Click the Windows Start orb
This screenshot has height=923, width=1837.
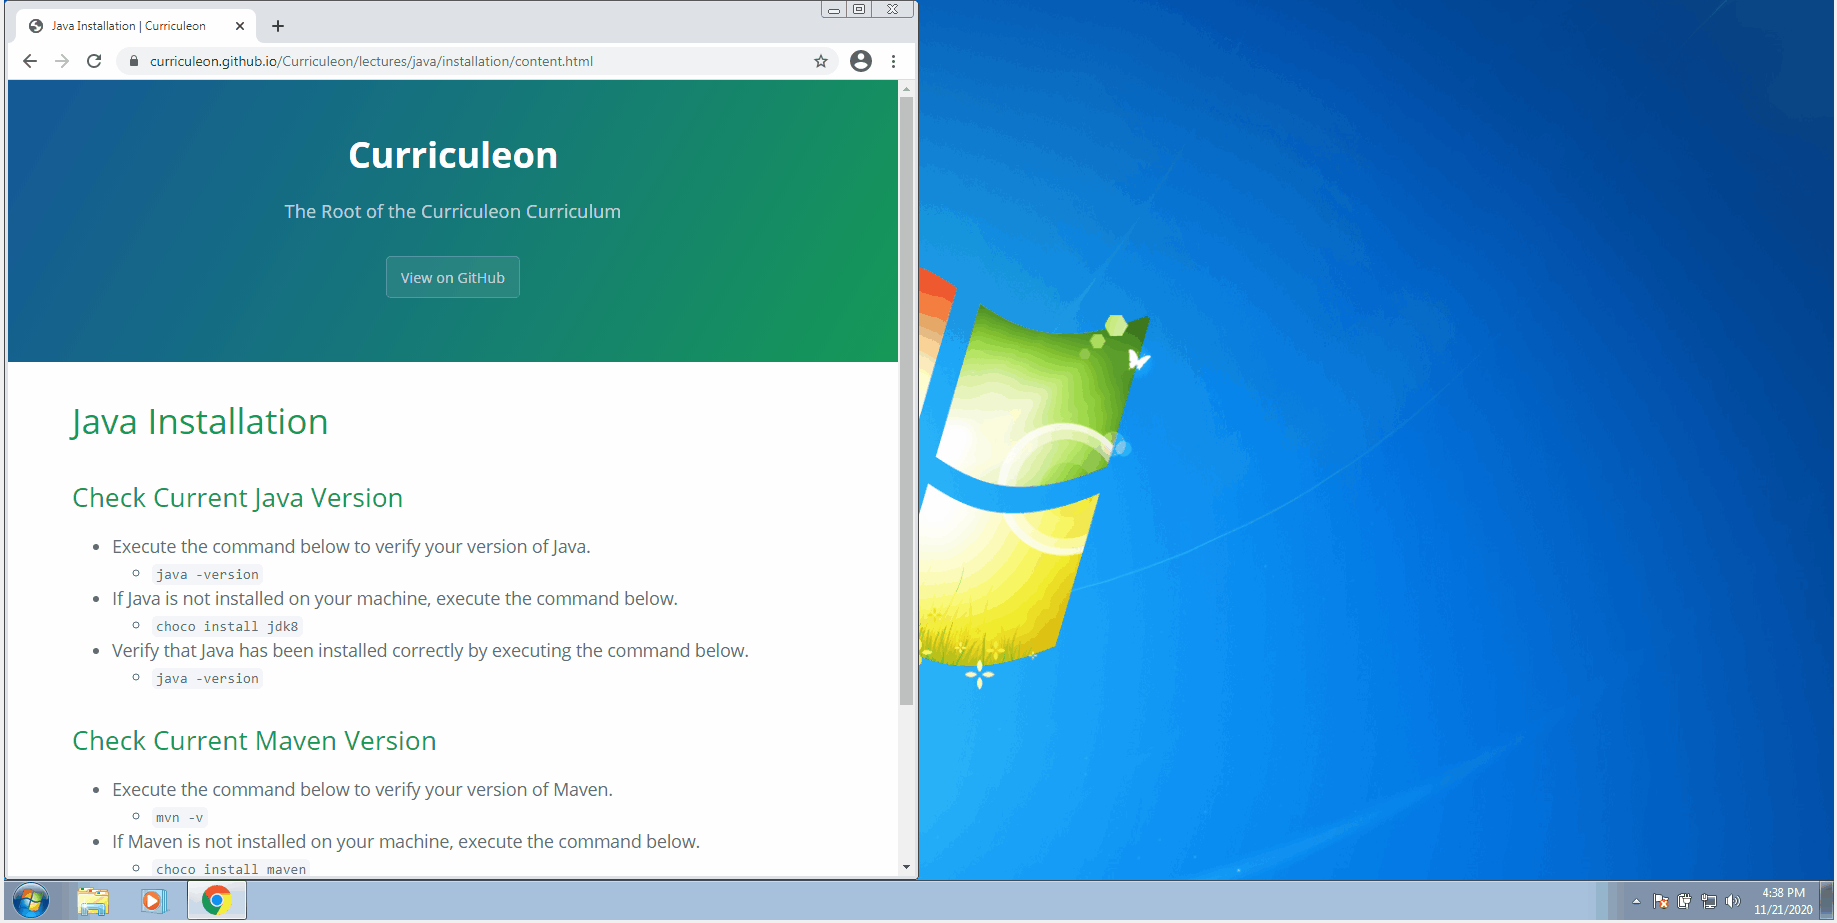coord(31,900)
